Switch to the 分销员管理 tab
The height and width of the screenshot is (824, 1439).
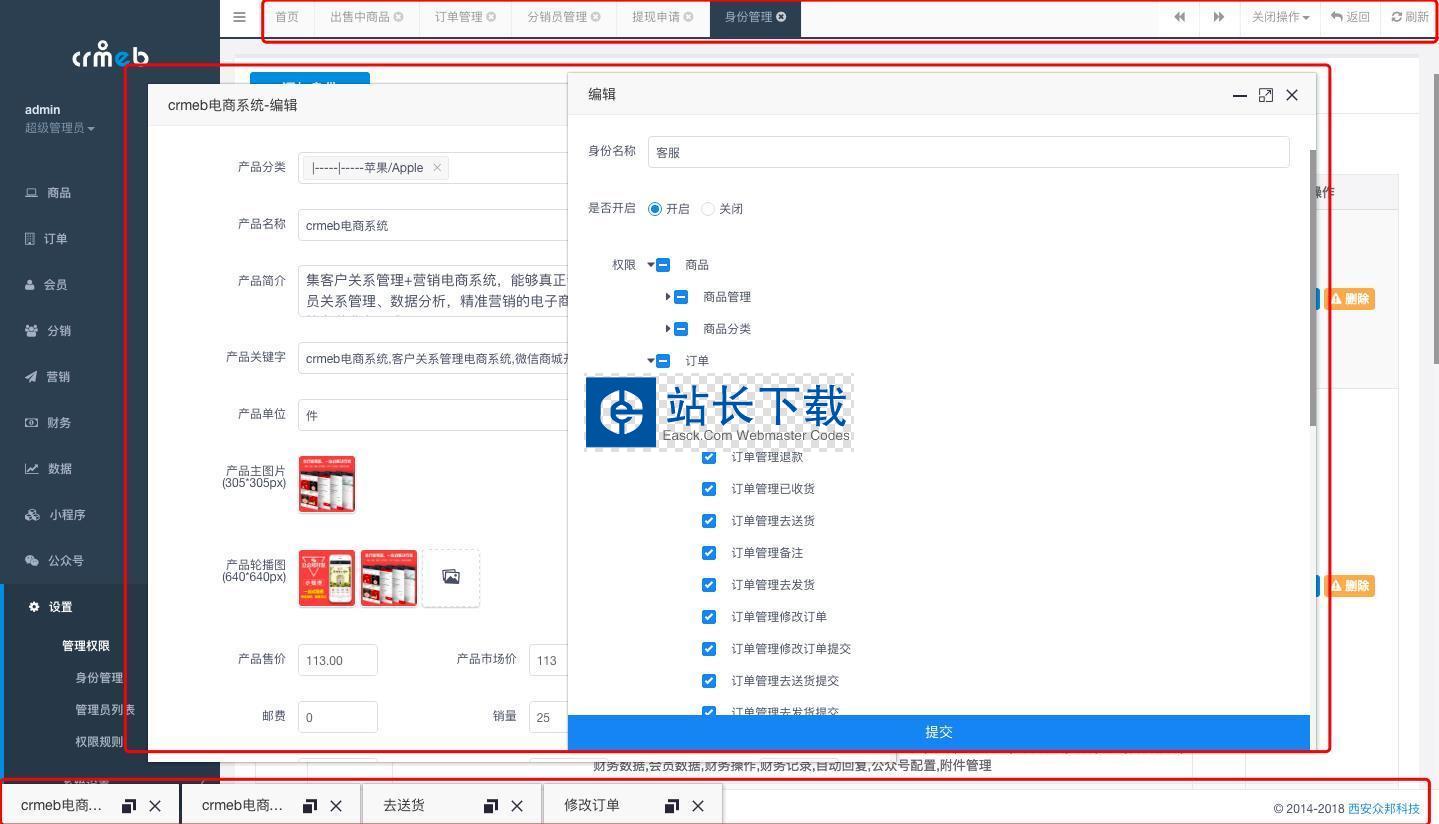[x=557, y=17]
